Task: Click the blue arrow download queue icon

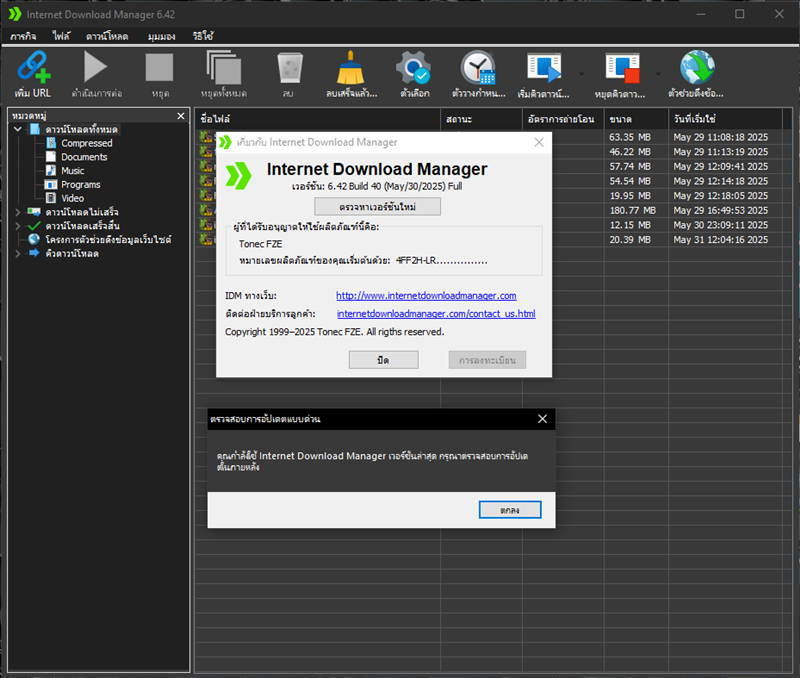Action: click(34, 253)
